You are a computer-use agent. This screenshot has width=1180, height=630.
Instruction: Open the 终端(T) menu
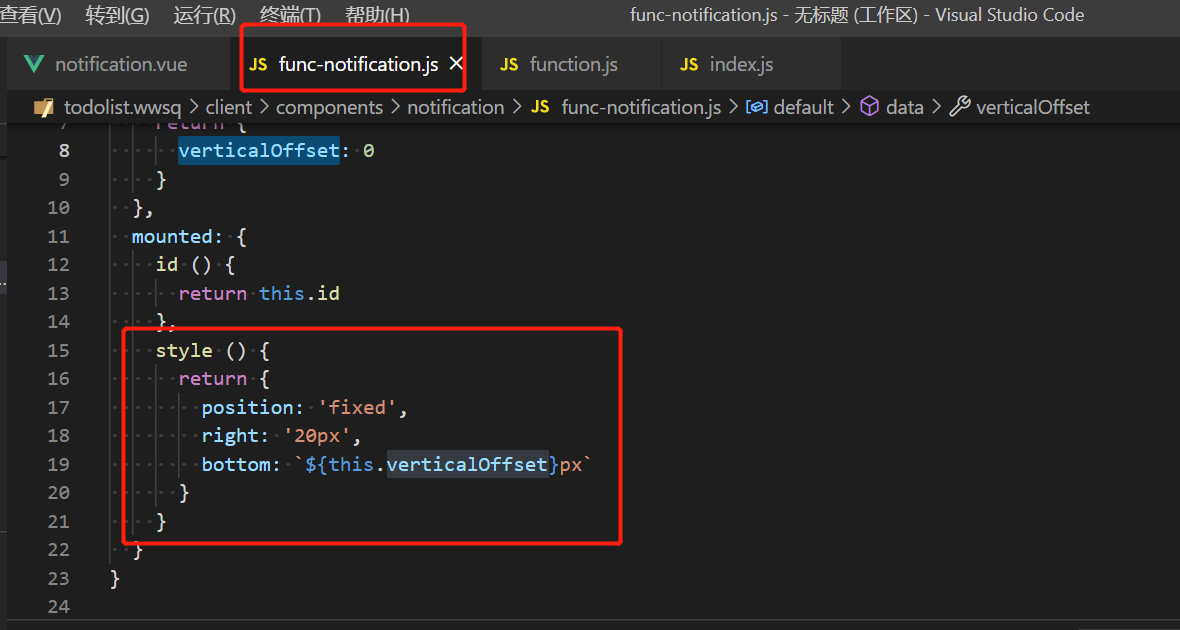[290, 15]
